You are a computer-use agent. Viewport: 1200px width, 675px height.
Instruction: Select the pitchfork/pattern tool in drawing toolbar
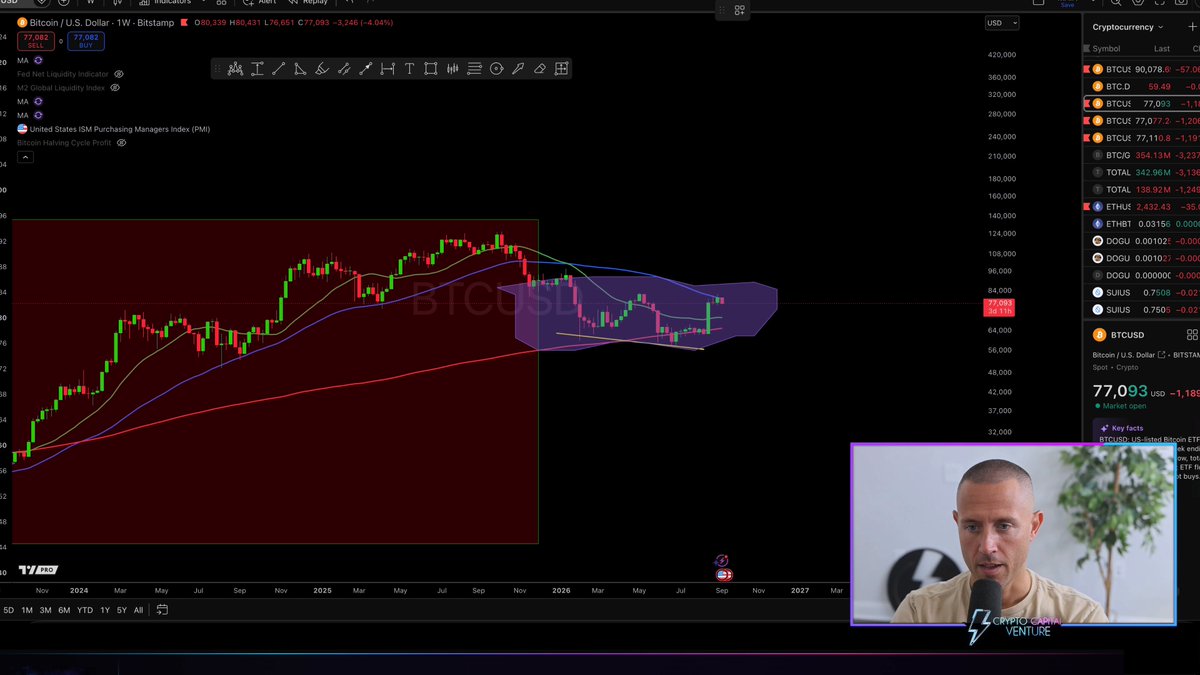pyautogui.click(x=235, y=68)
